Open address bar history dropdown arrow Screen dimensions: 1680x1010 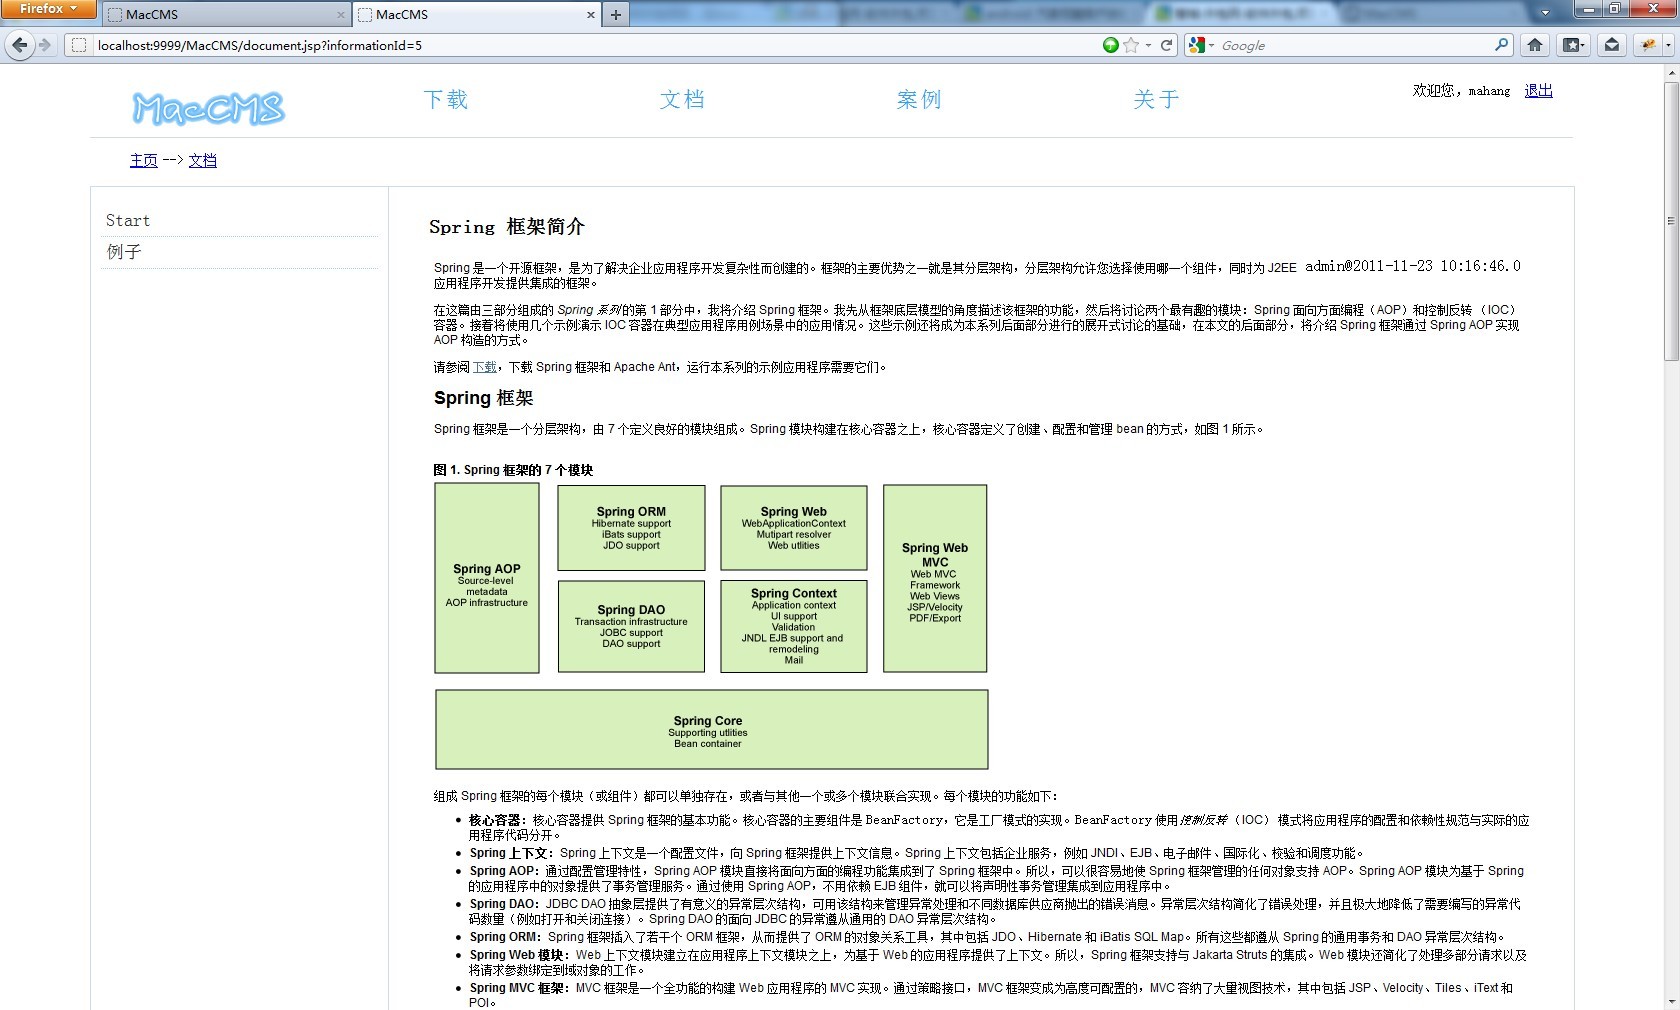(1148, 45)
